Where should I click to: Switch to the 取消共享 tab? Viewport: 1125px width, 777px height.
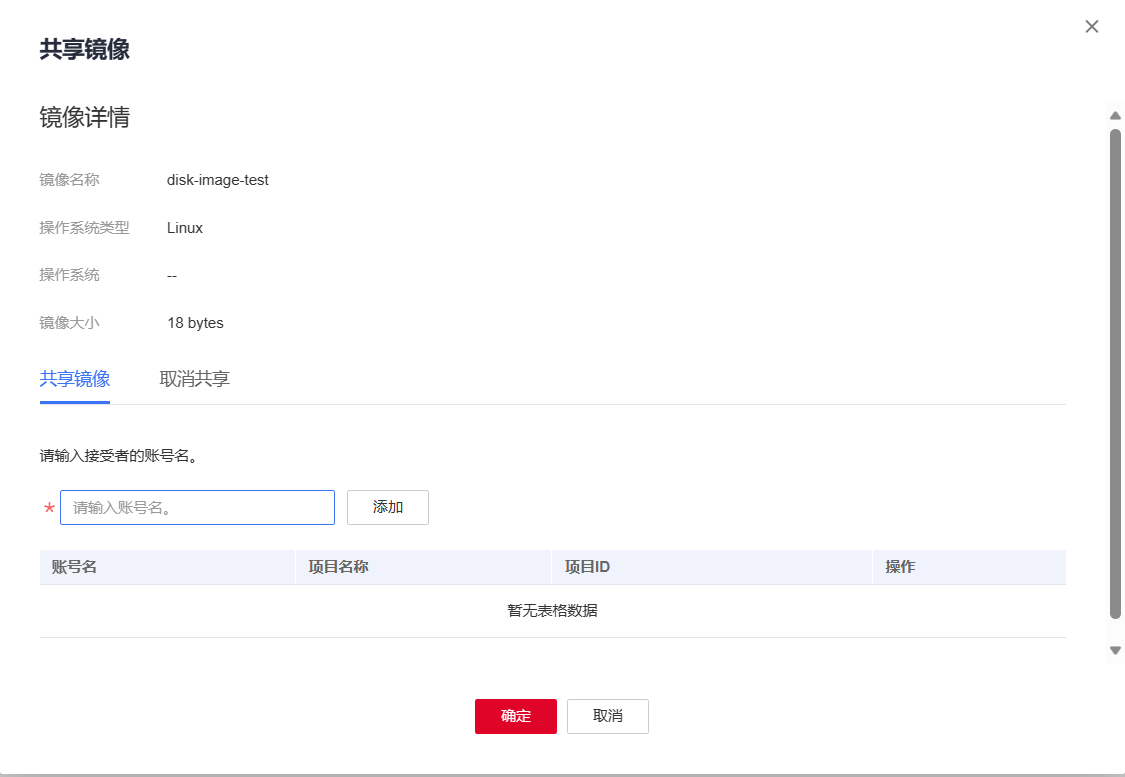coord(194,379)
